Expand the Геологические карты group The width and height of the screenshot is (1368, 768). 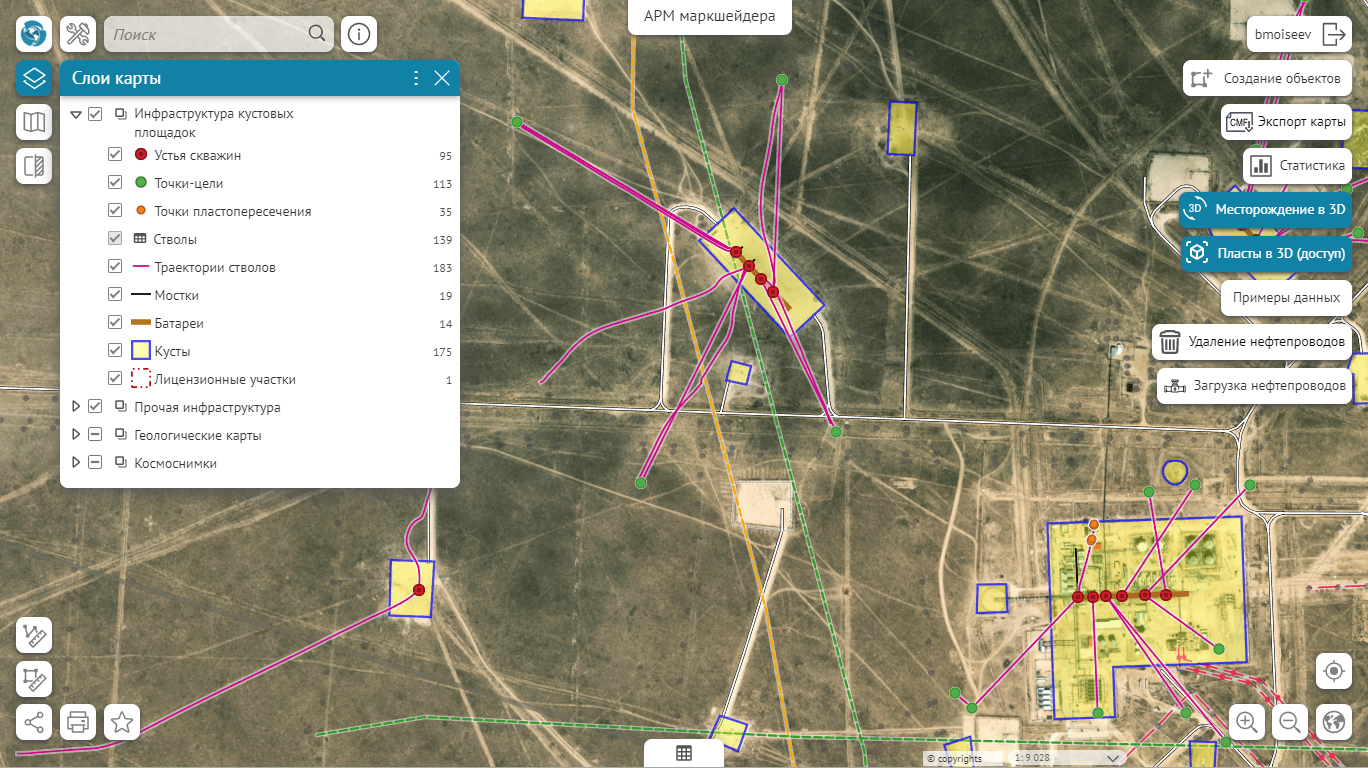pos(76,435)
